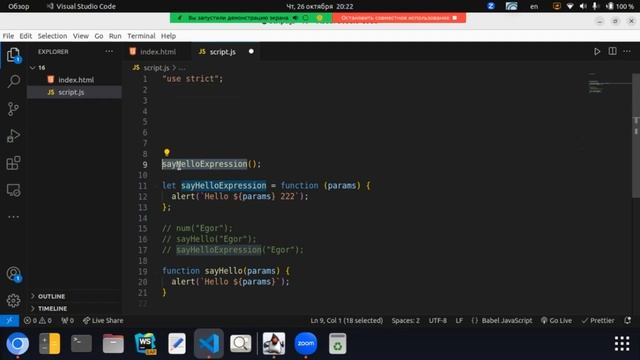640x360 pixels.
Task: Open the Remote Explorer view
Action: 13,190
